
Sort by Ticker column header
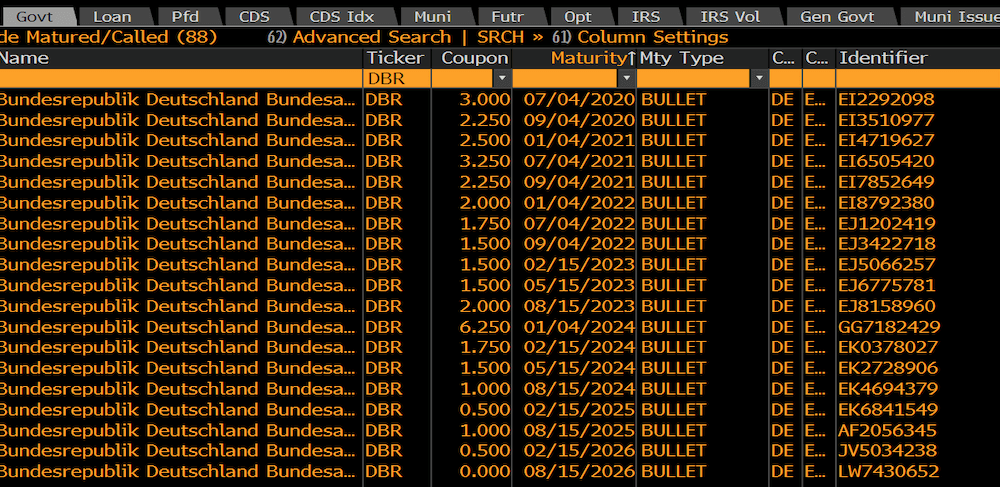[397, 58]
